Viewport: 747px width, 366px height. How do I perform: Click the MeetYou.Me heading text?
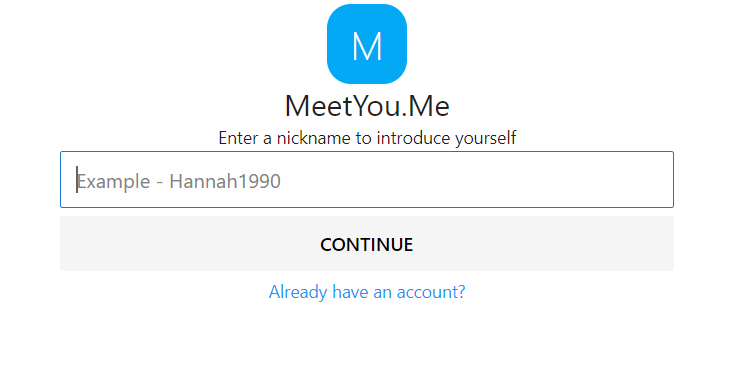pos(367,106)
